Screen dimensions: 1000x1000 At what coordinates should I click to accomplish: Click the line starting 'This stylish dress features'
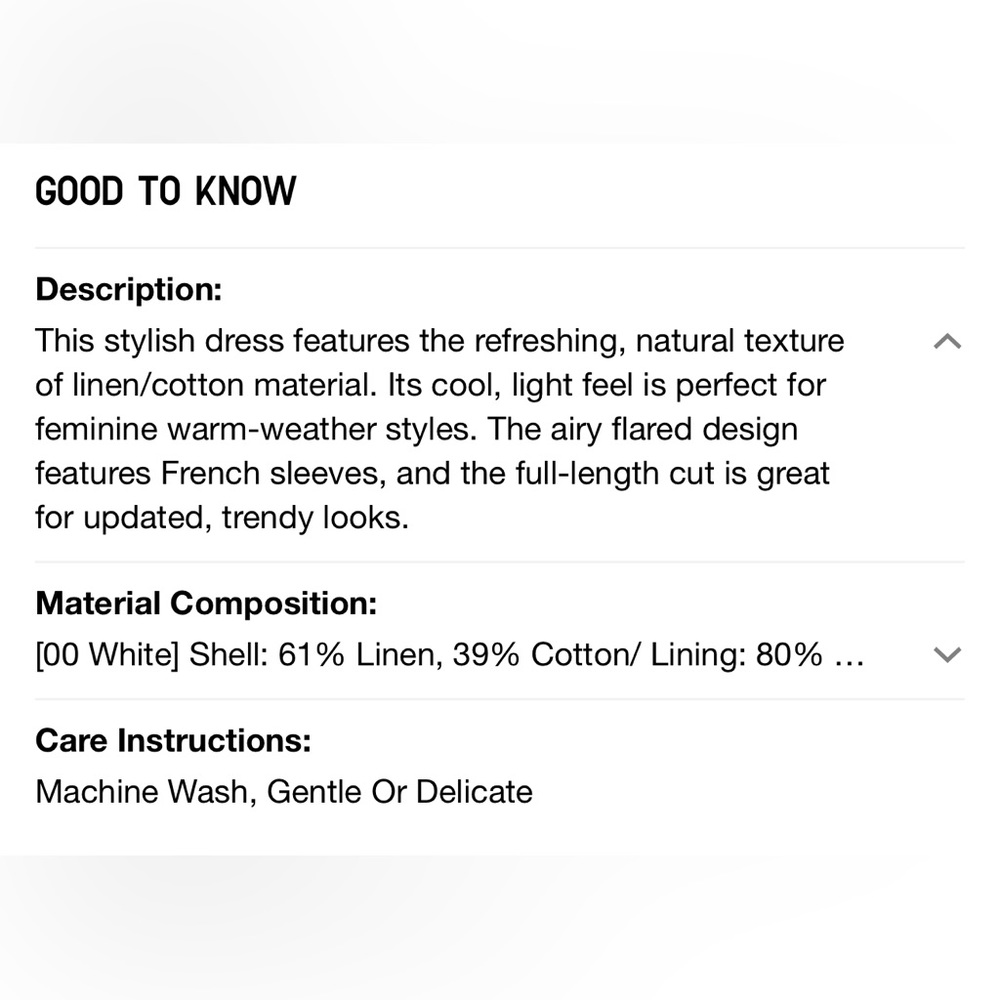coord(439,341)
